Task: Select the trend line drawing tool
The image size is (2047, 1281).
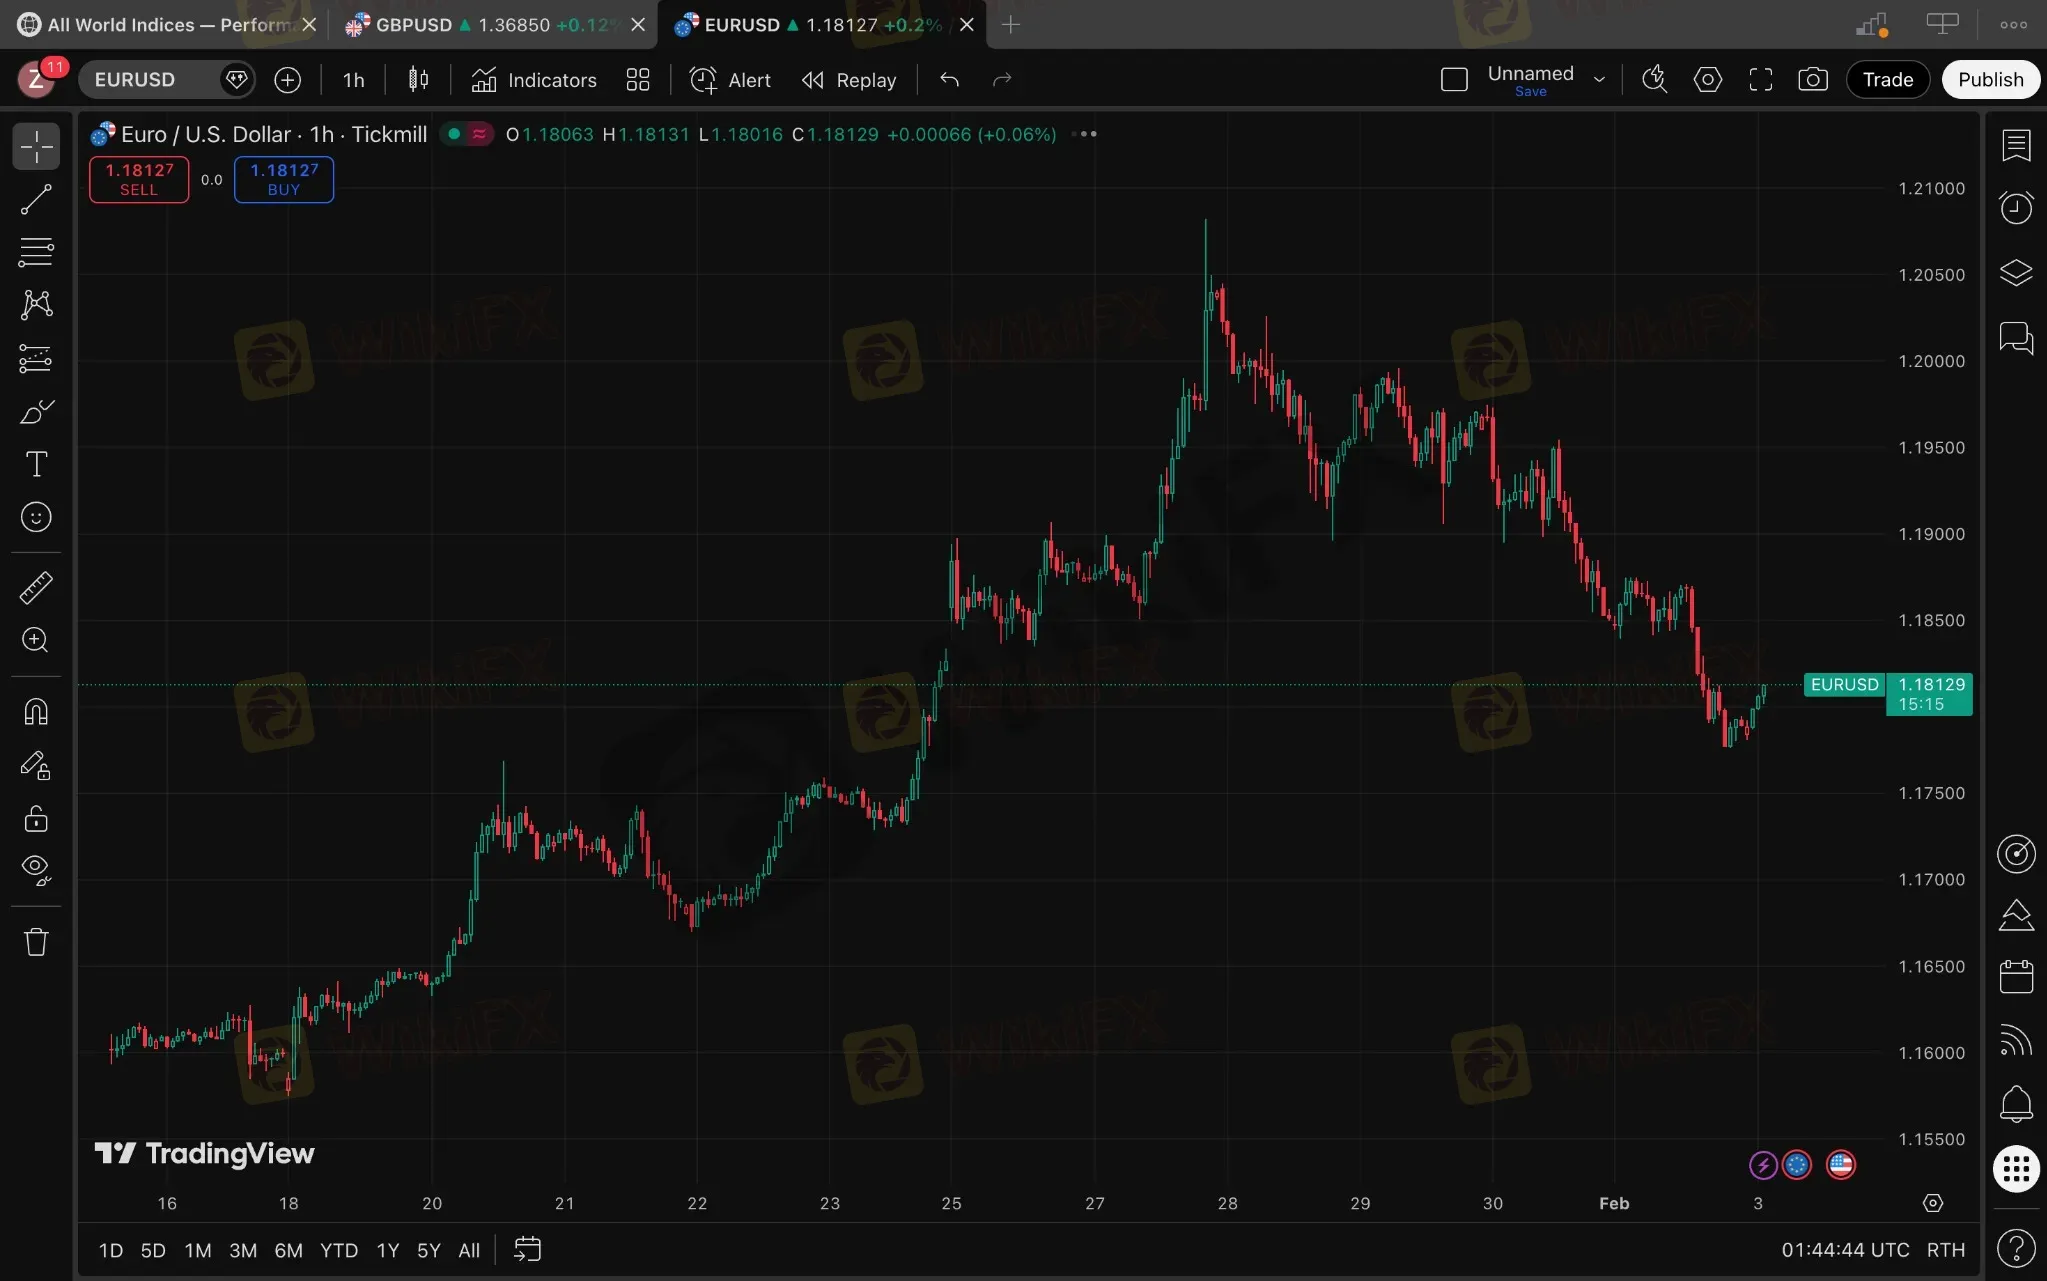Action: tap(36, 200)
